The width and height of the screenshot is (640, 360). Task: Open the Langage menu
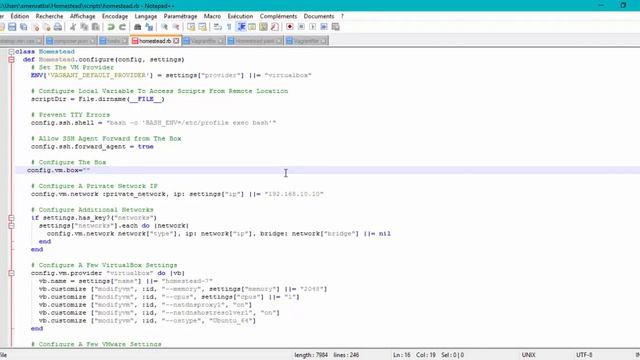pyautogui.click(x=146, y=16)
